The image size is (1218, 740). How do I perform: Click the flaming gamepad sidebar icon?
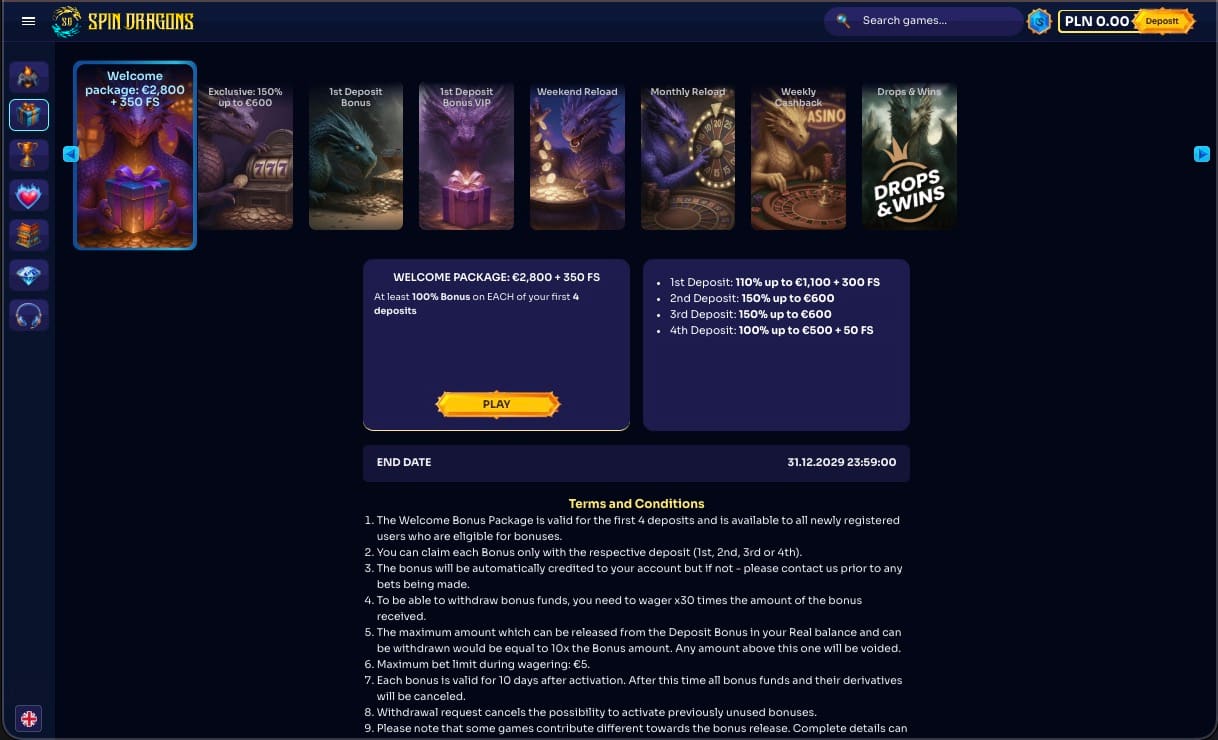(x=29, y=76)
